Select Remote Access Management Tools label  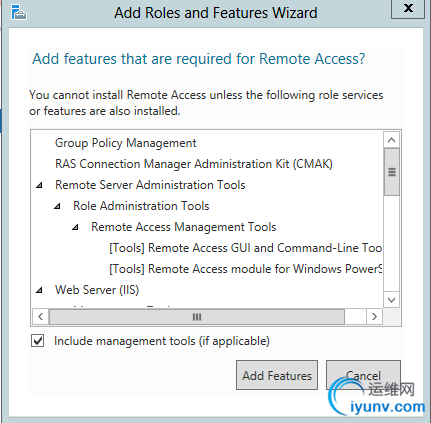pyautogui.click(x=184, y=227)
